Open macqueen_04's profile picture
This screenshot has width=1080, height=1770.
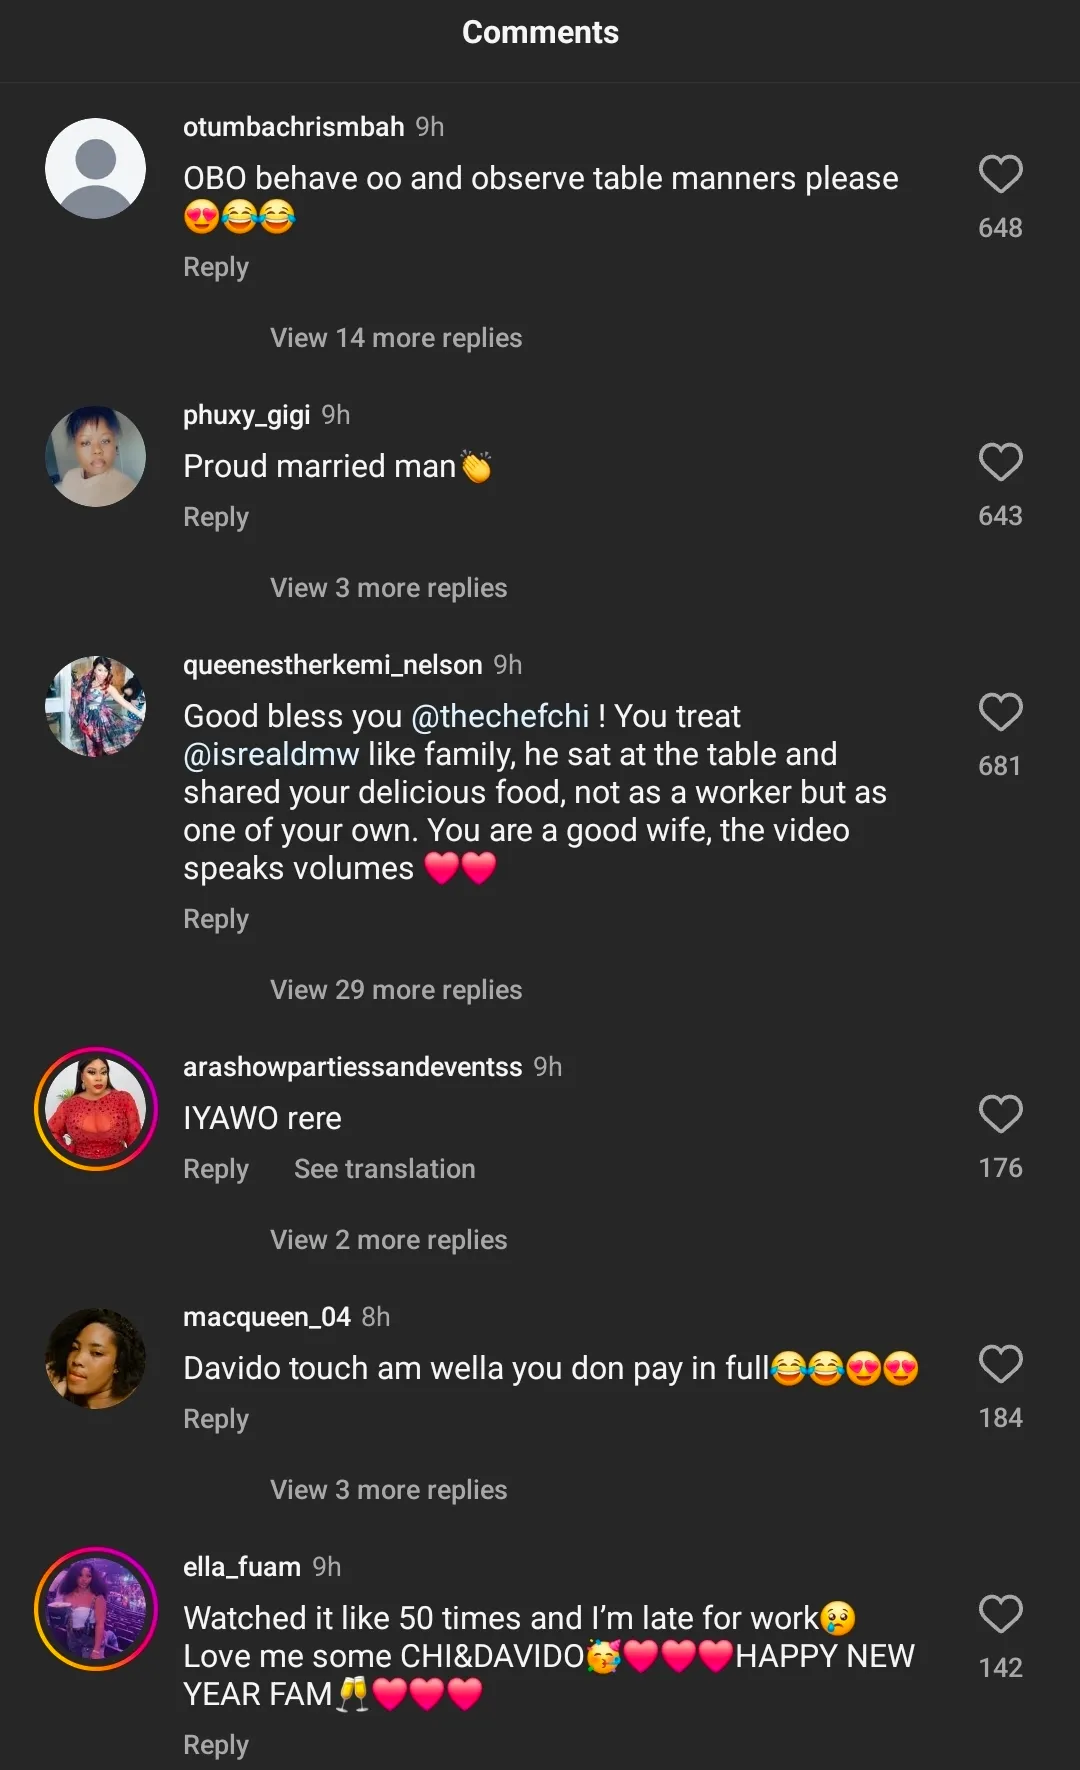click(x=96, y=1359)
